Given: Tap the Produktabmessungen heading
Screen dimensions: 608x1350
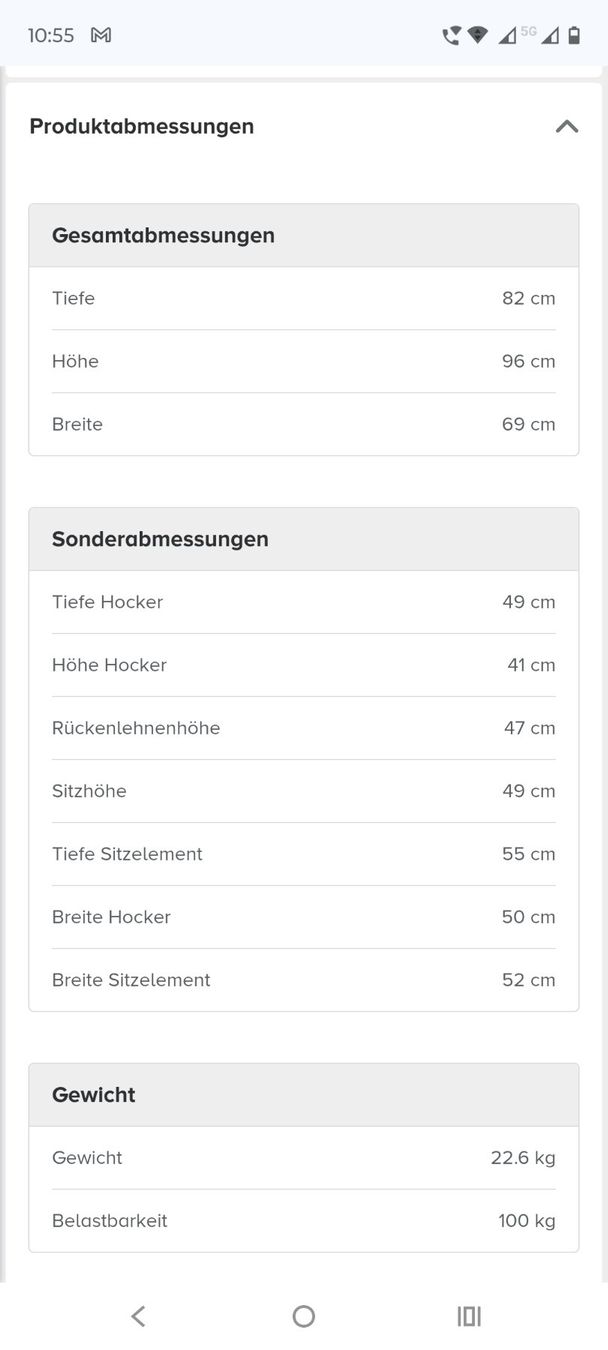Looking at the screenshot, I should point(141,126).
